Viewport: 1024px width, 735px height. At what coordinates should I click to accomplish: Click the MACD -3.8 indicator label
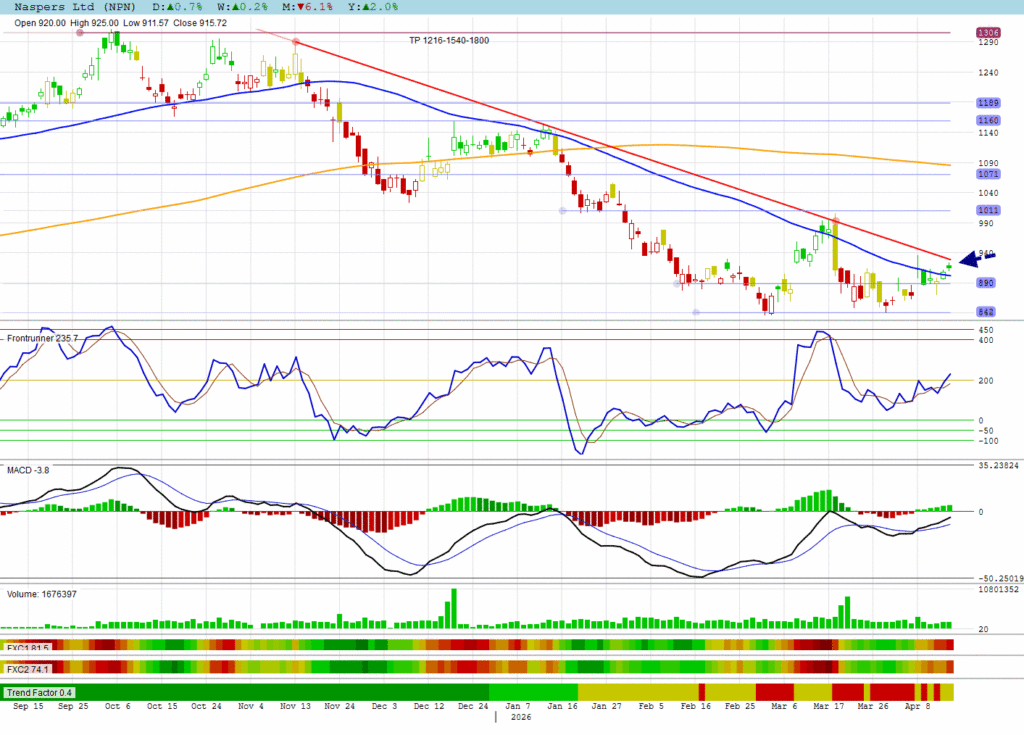(x=29, y=469)
